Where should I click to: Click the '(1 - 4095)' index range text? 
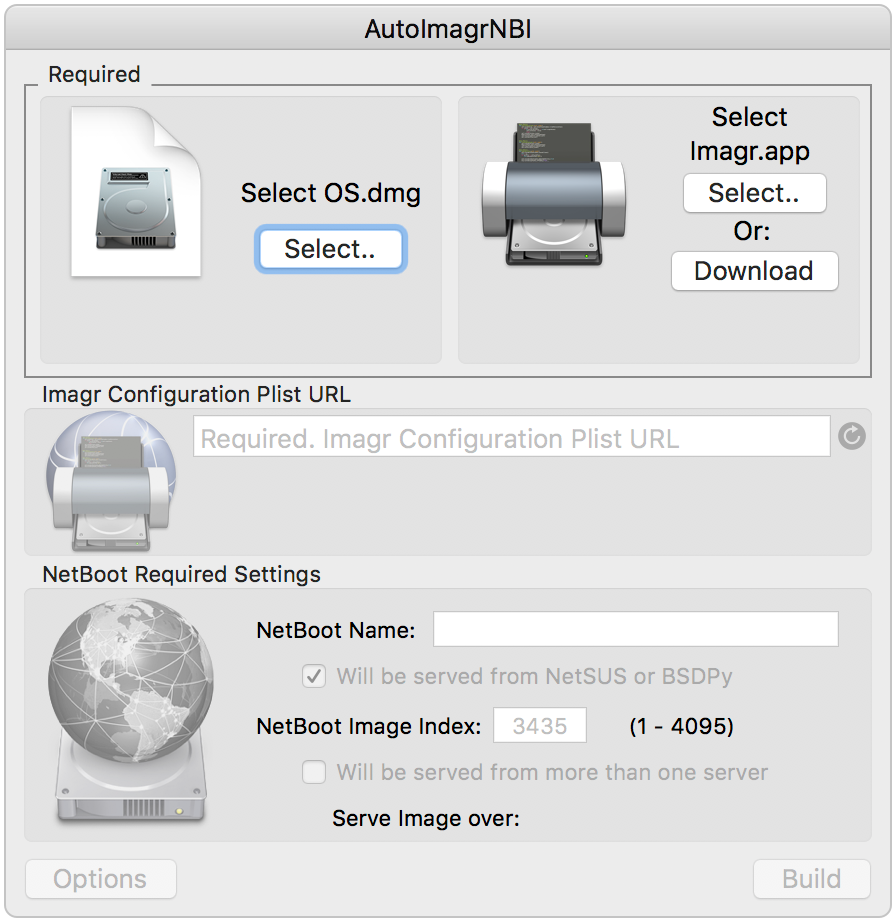tap(681, 726)
